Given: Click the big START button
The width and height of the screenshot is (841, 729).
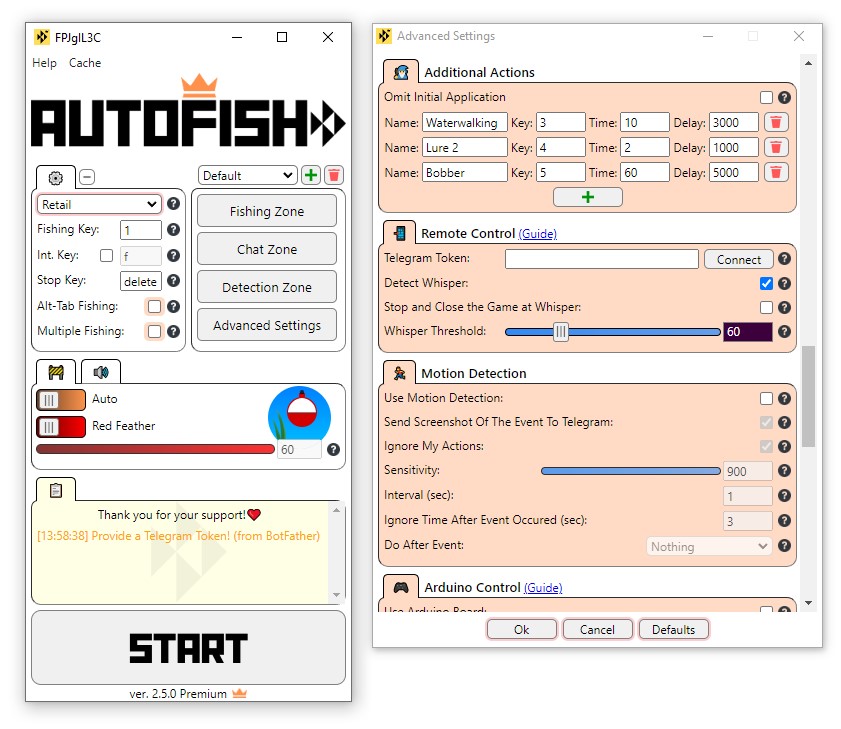Looking at the screenshot, I should [188, 647].
